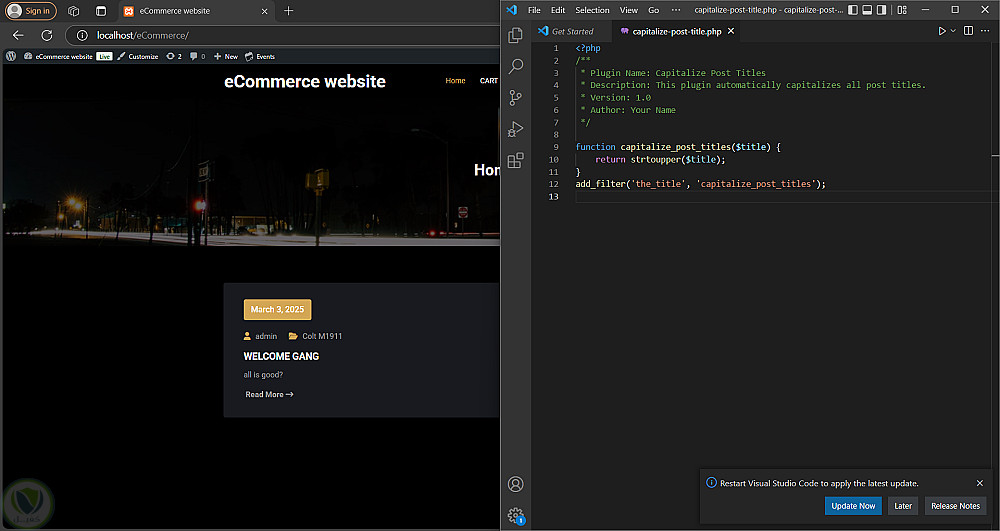1000x531 pixels.
Task: Click the Update Now button
Action: coord(853,506)
